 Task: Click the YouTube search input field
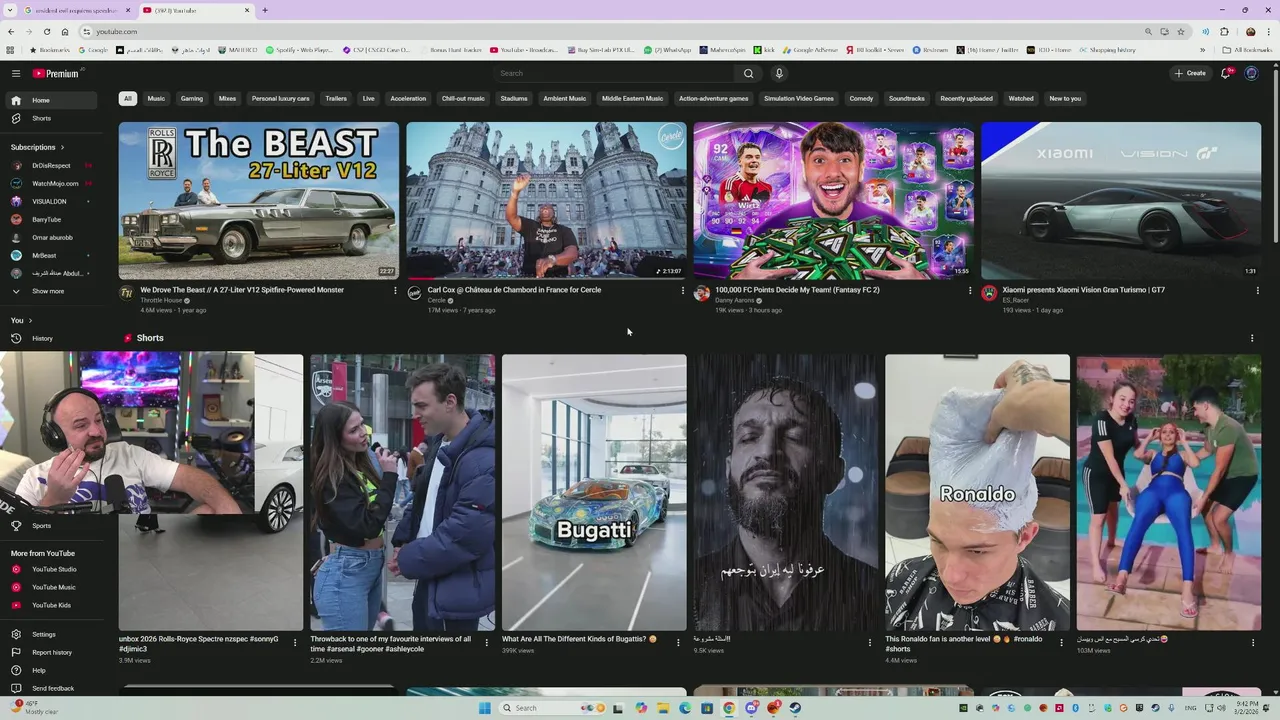click(x=615, y=73)
